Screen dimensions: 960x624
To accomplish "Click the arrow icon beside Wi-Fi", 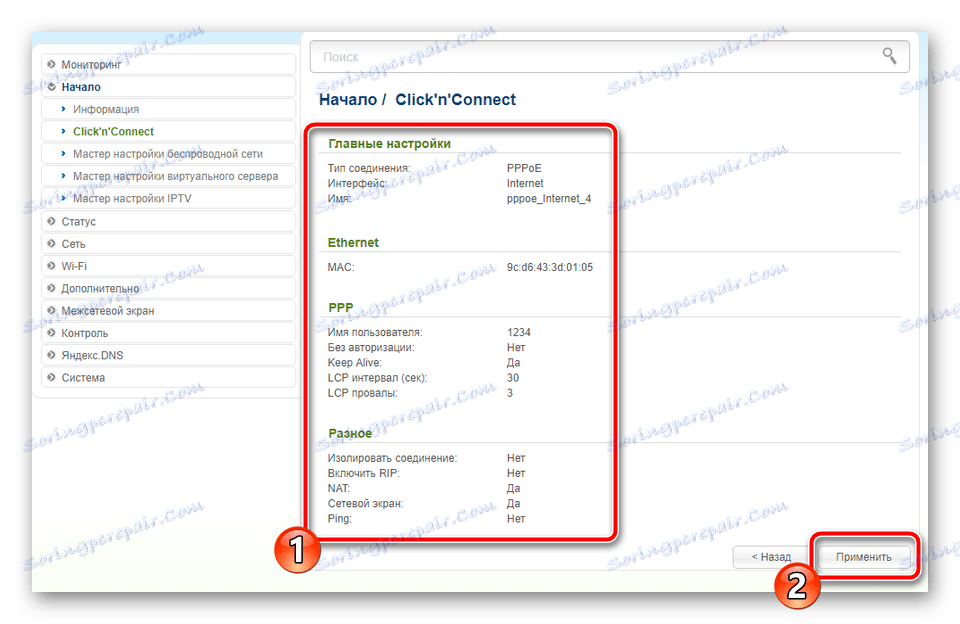I will (x=51, y=265).
